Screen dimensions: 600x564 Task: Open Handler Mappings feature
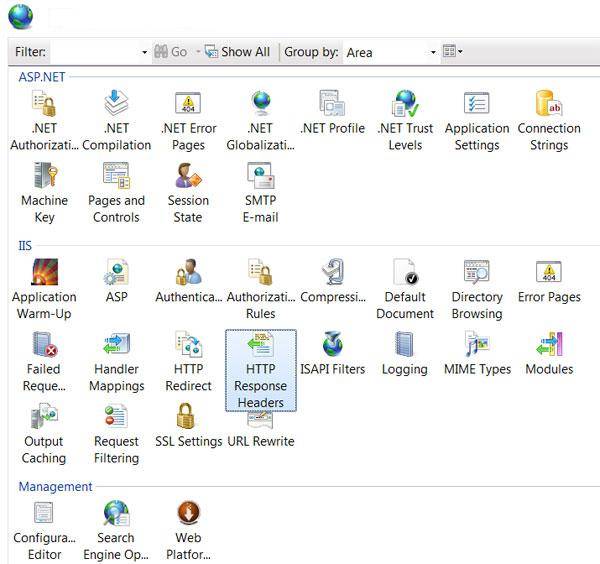(x=116, y=362)
